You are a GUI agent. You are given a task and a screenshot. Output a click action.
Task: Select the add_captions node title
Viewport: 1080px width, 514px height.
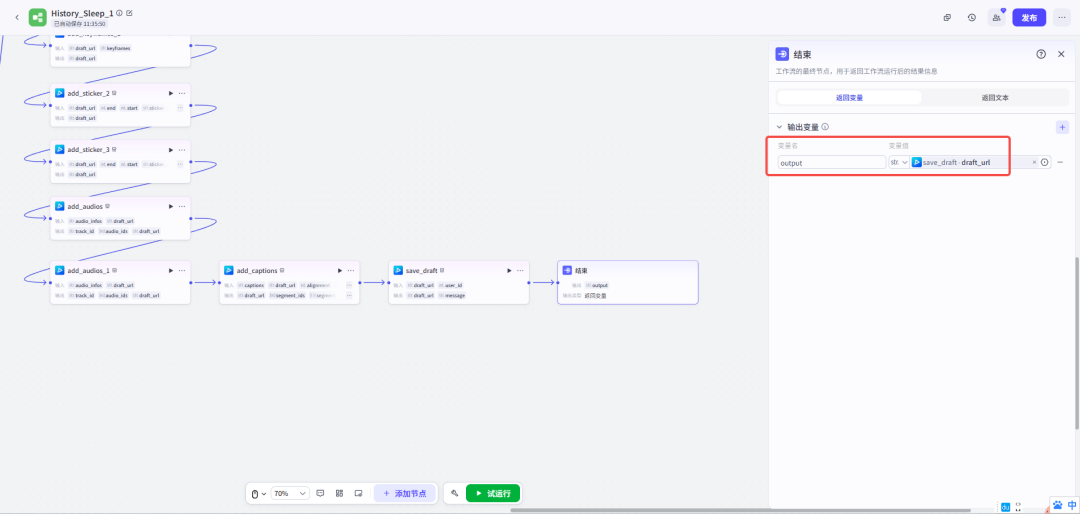[x=257, y=271]
